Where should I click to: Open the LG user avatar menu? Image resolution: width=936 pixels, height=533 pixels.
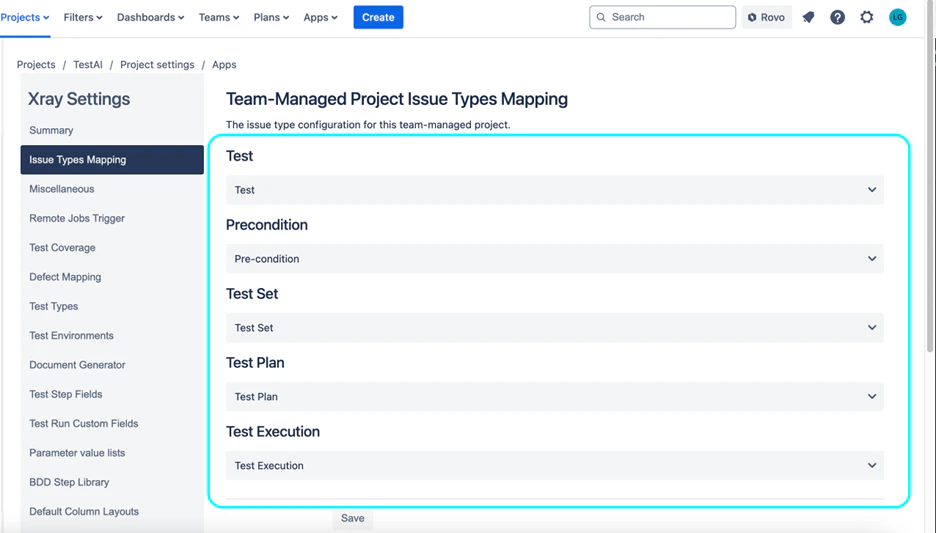click(x=897, y=17)
